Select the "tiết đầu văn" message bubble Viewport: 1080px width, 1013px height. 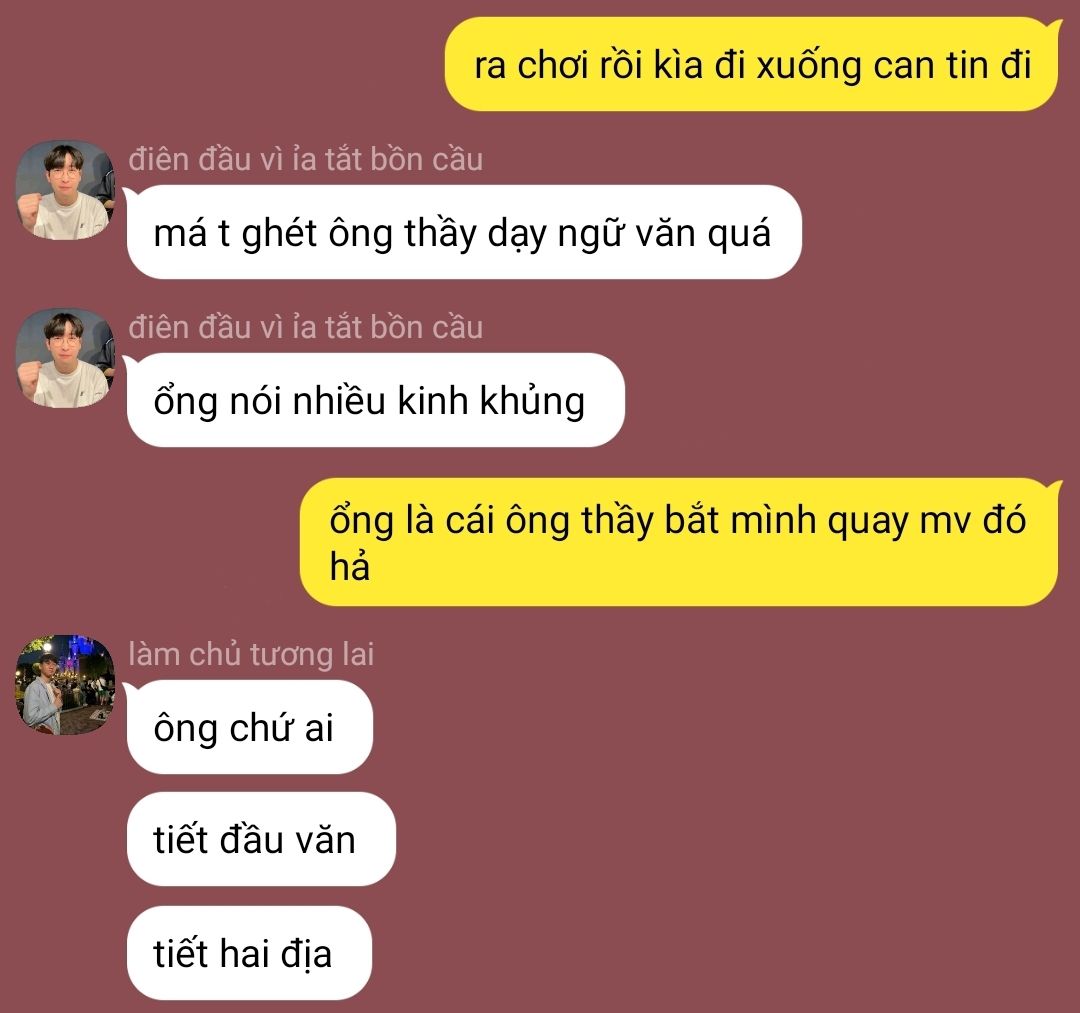(x=261, y=839)
